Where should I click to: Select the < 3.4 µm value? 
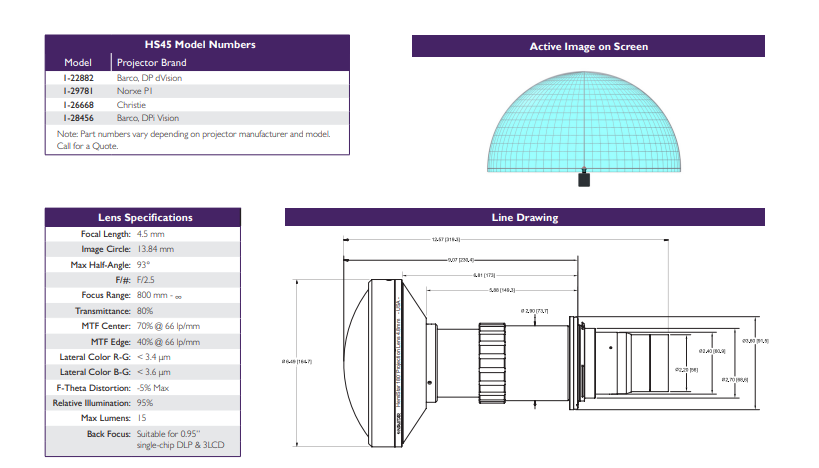(154, 357)
